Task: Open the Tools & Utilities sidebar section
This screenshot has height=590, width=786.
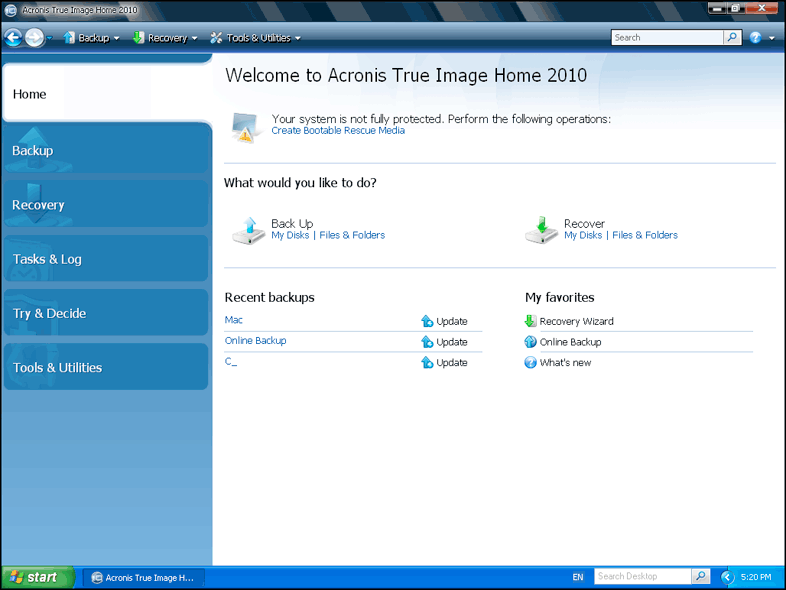Action: (x=106, y=367)
